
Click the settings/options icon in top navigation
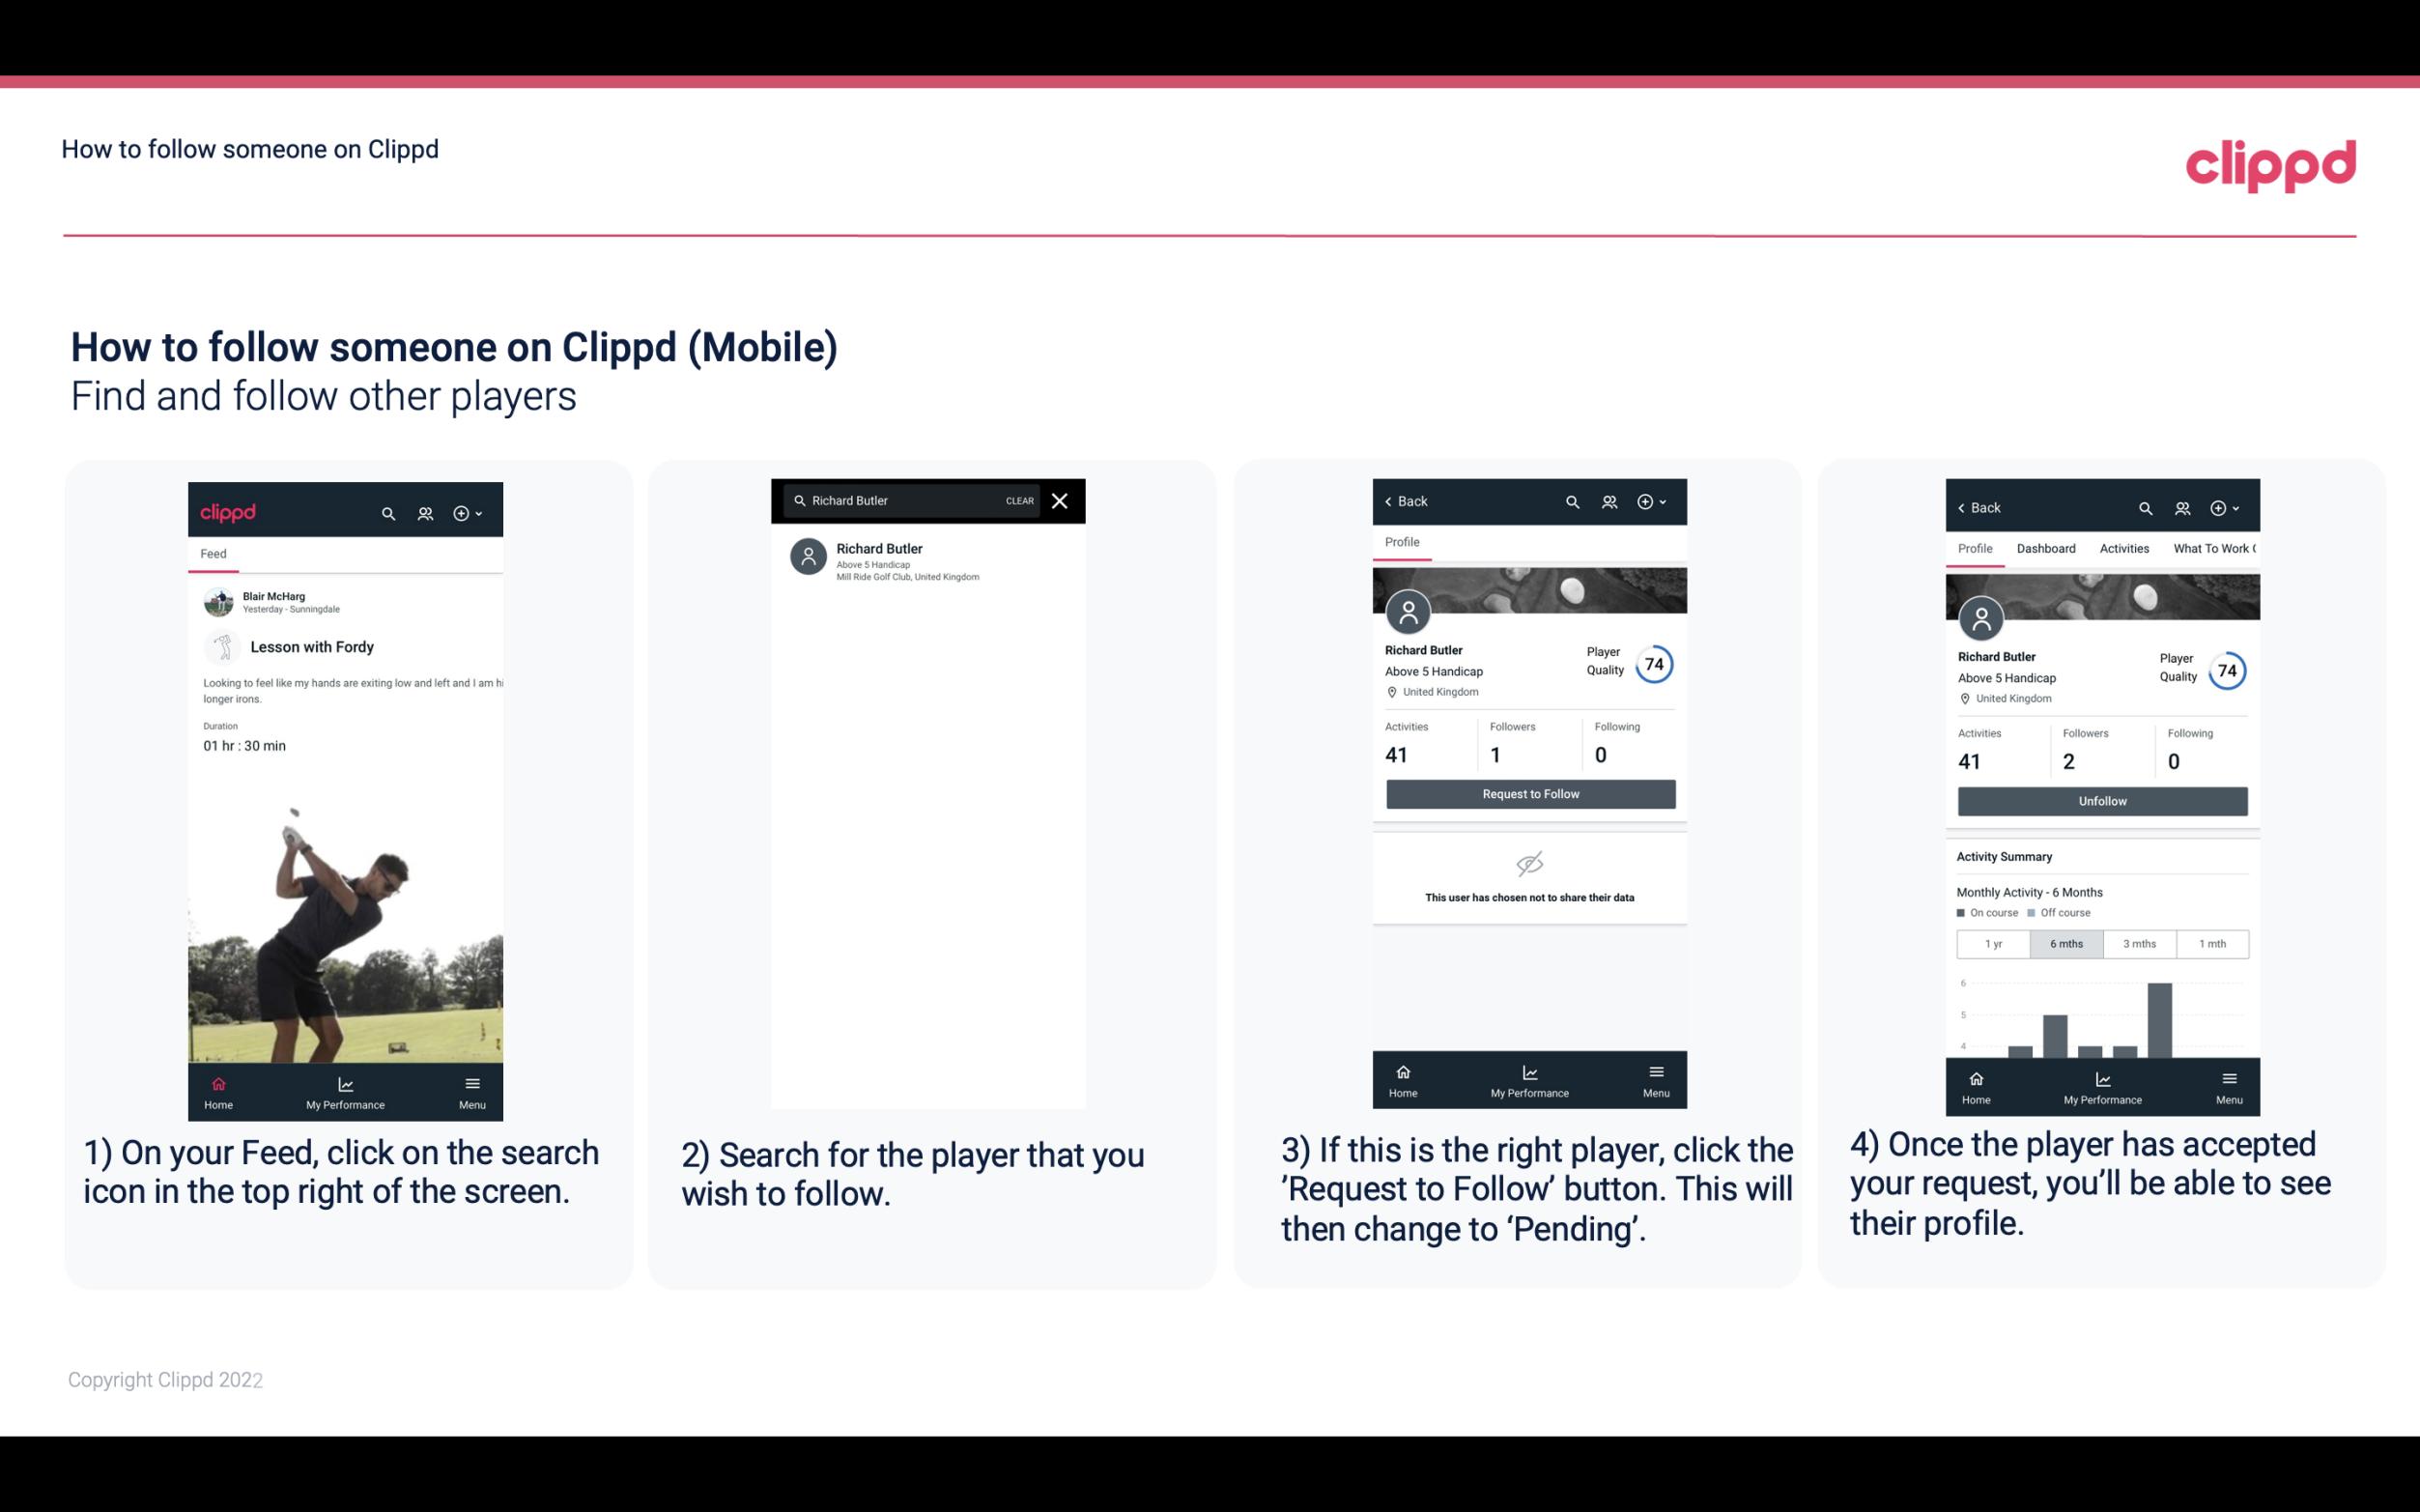tap(465, 512)
